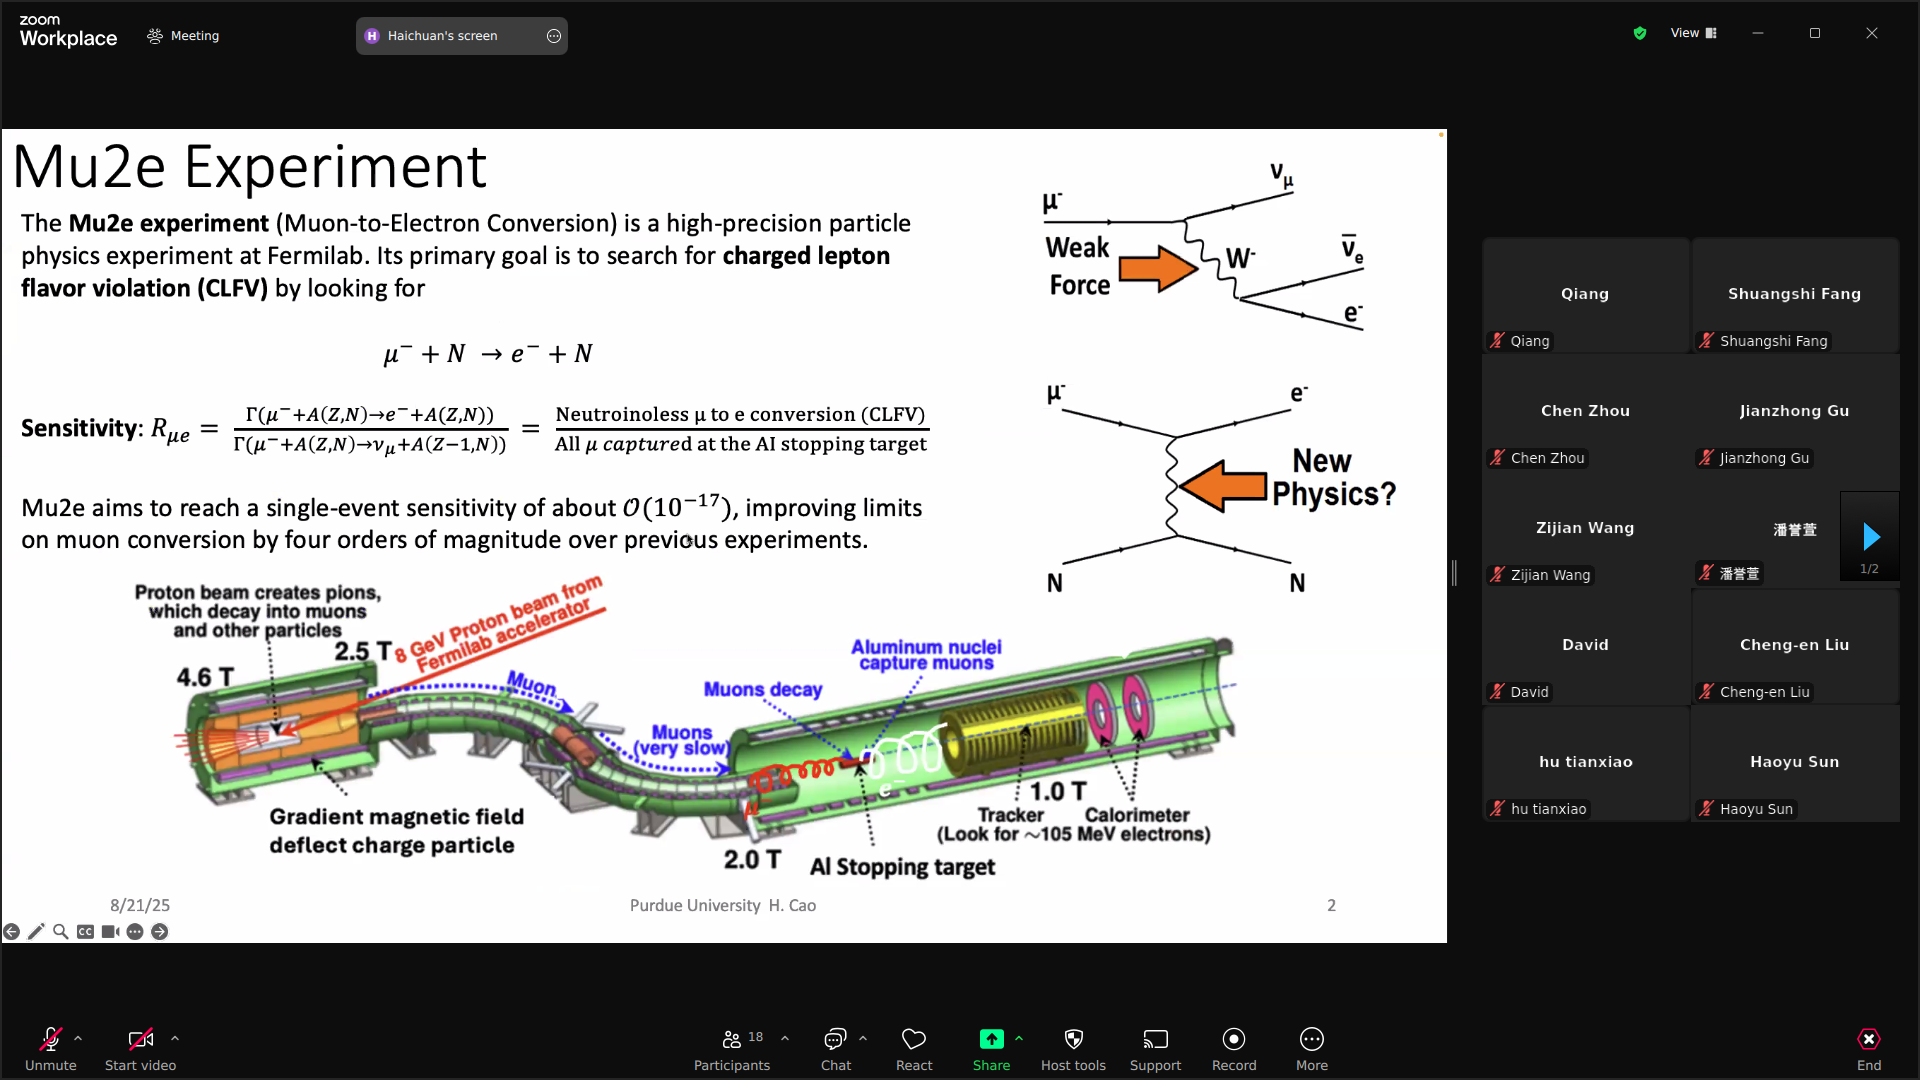Open the Chat panel
Screen dimensions: 1920x1080
pyautogui.click(x=836, y=1049)
